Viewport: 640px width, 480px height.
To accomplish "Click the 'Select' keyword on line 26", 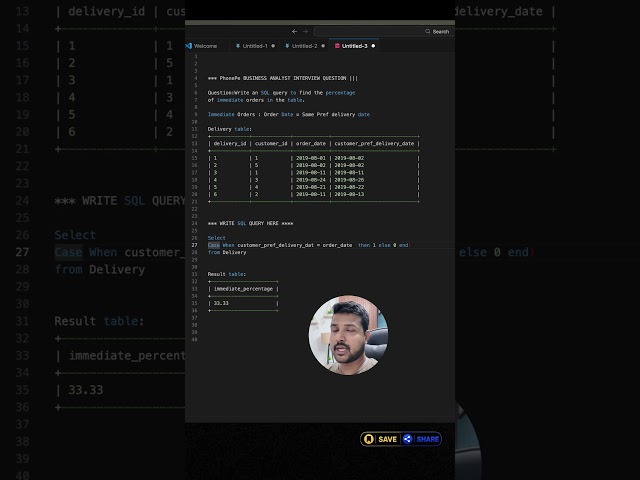I will (x=216, y=238).
